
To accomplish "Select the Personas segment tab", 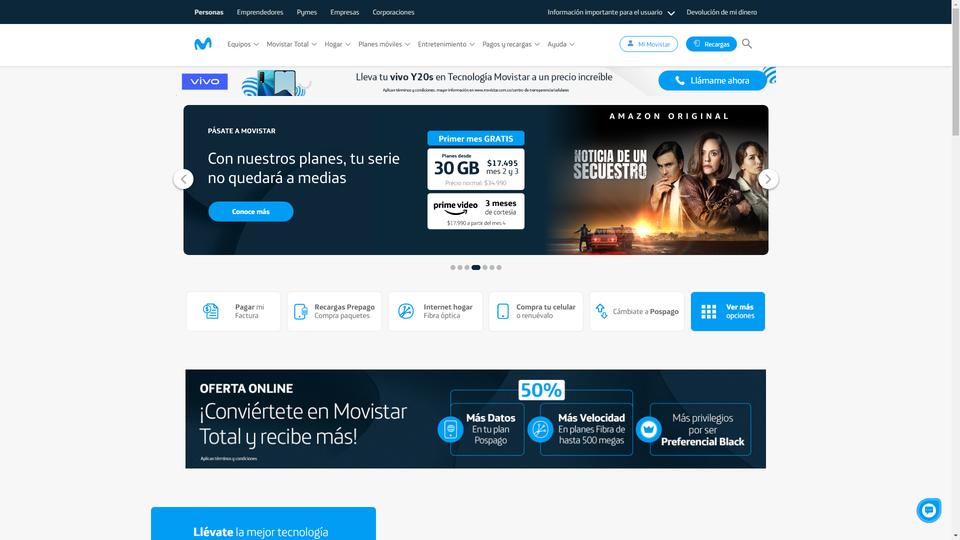I will pos(209,12).
